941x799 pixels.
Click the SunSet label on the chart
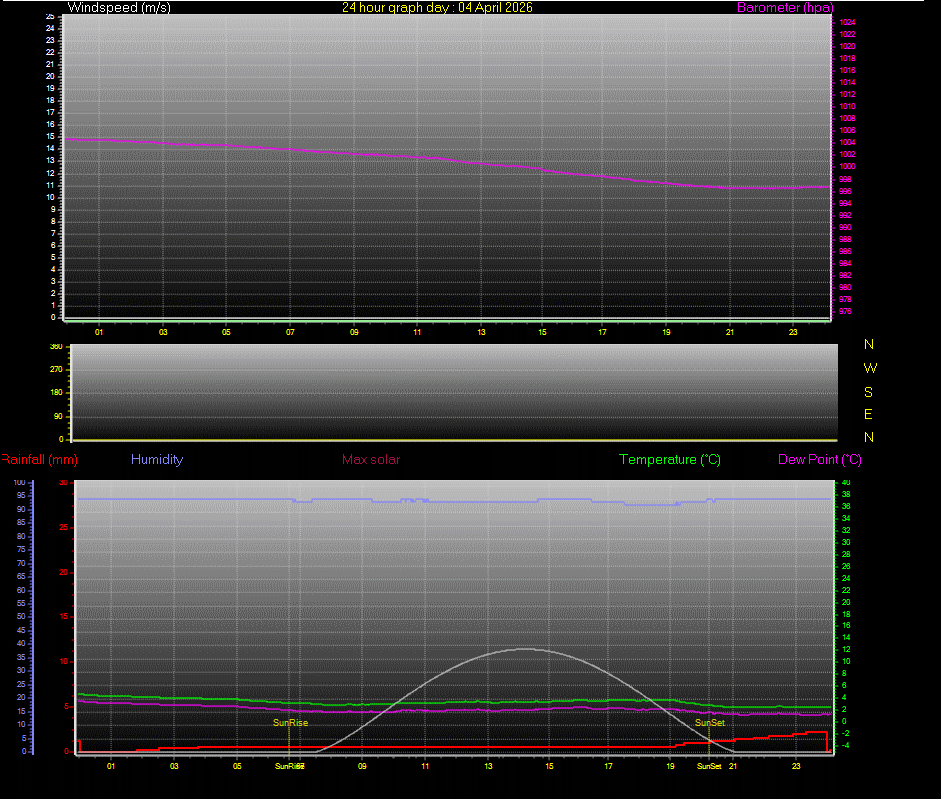point(708,722)
